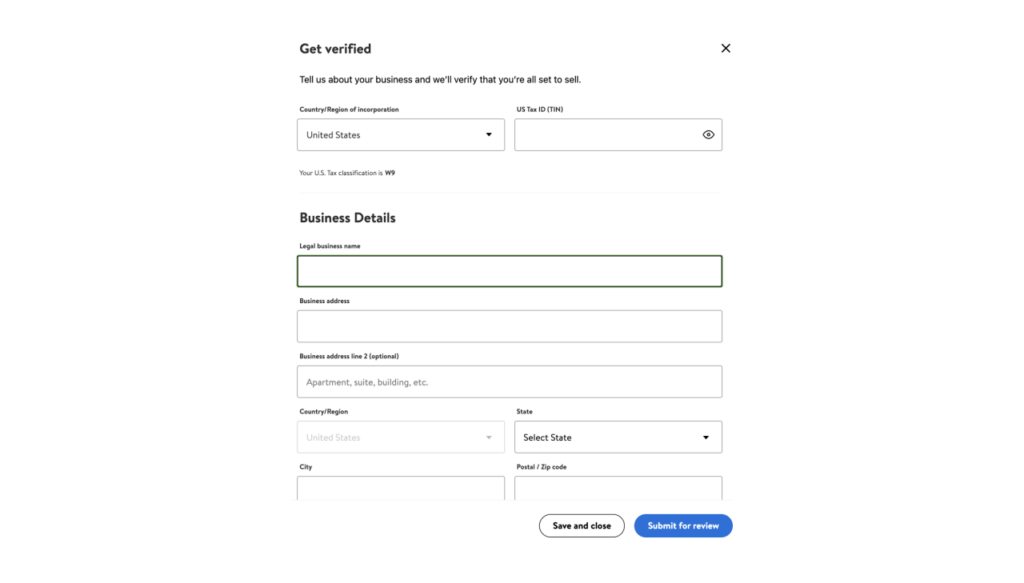Click the Get verified title
Image resolution: width=1024 pixels, height=583 pixels.
coord(333,48)
